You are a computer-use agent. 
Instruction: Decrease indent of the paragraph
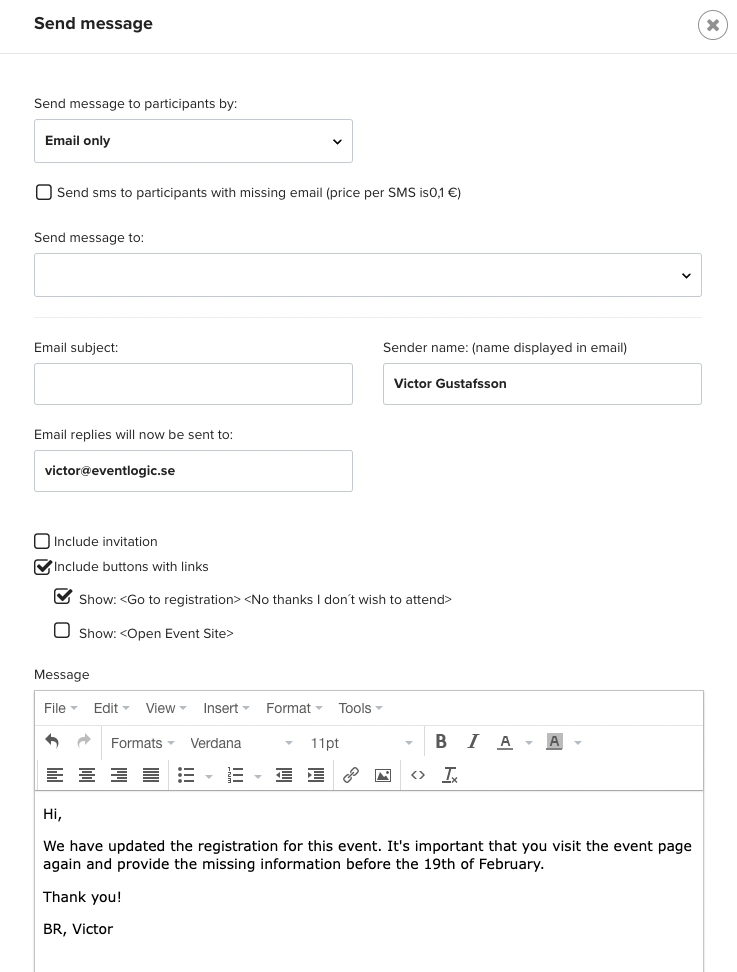(x=284, y=775)
